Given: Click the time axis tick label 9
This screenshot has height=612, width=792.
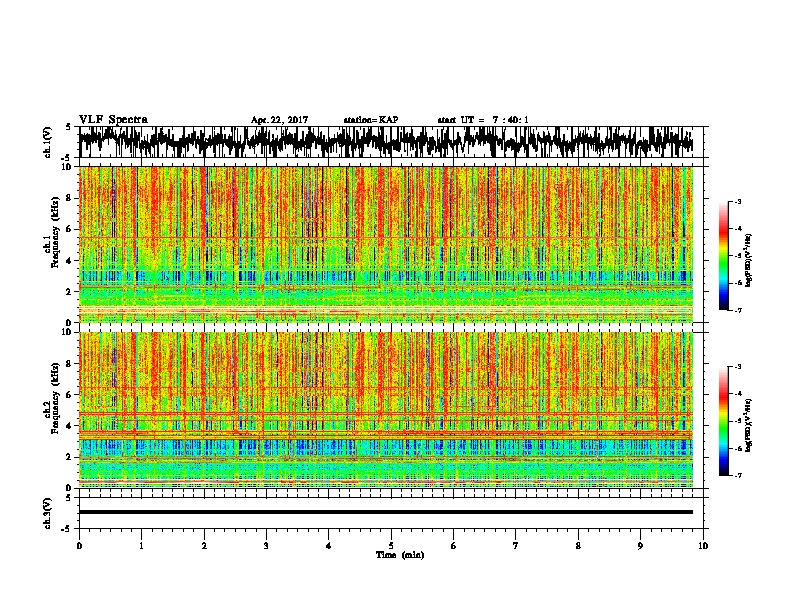Looking at the screenshot, I should (x=640, y=545).
